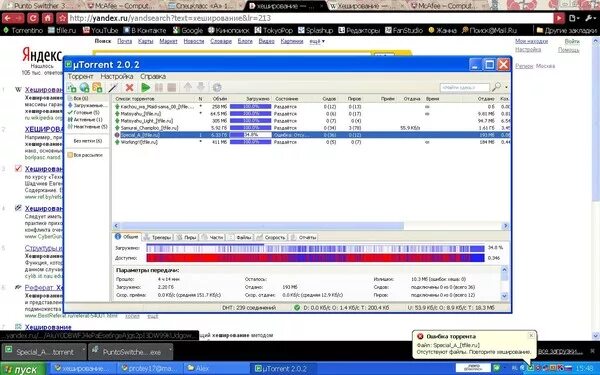
Task: Move torrent up the queue arrow
Action: coord(188,88)
